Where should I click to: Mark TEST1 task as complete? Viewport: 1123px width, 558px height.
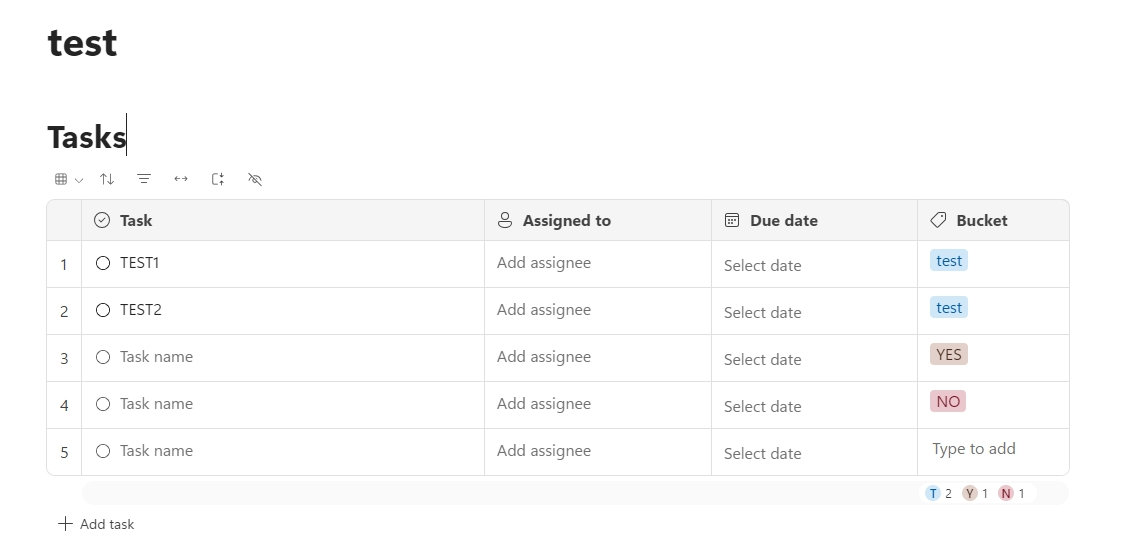(x=103, y=263)
